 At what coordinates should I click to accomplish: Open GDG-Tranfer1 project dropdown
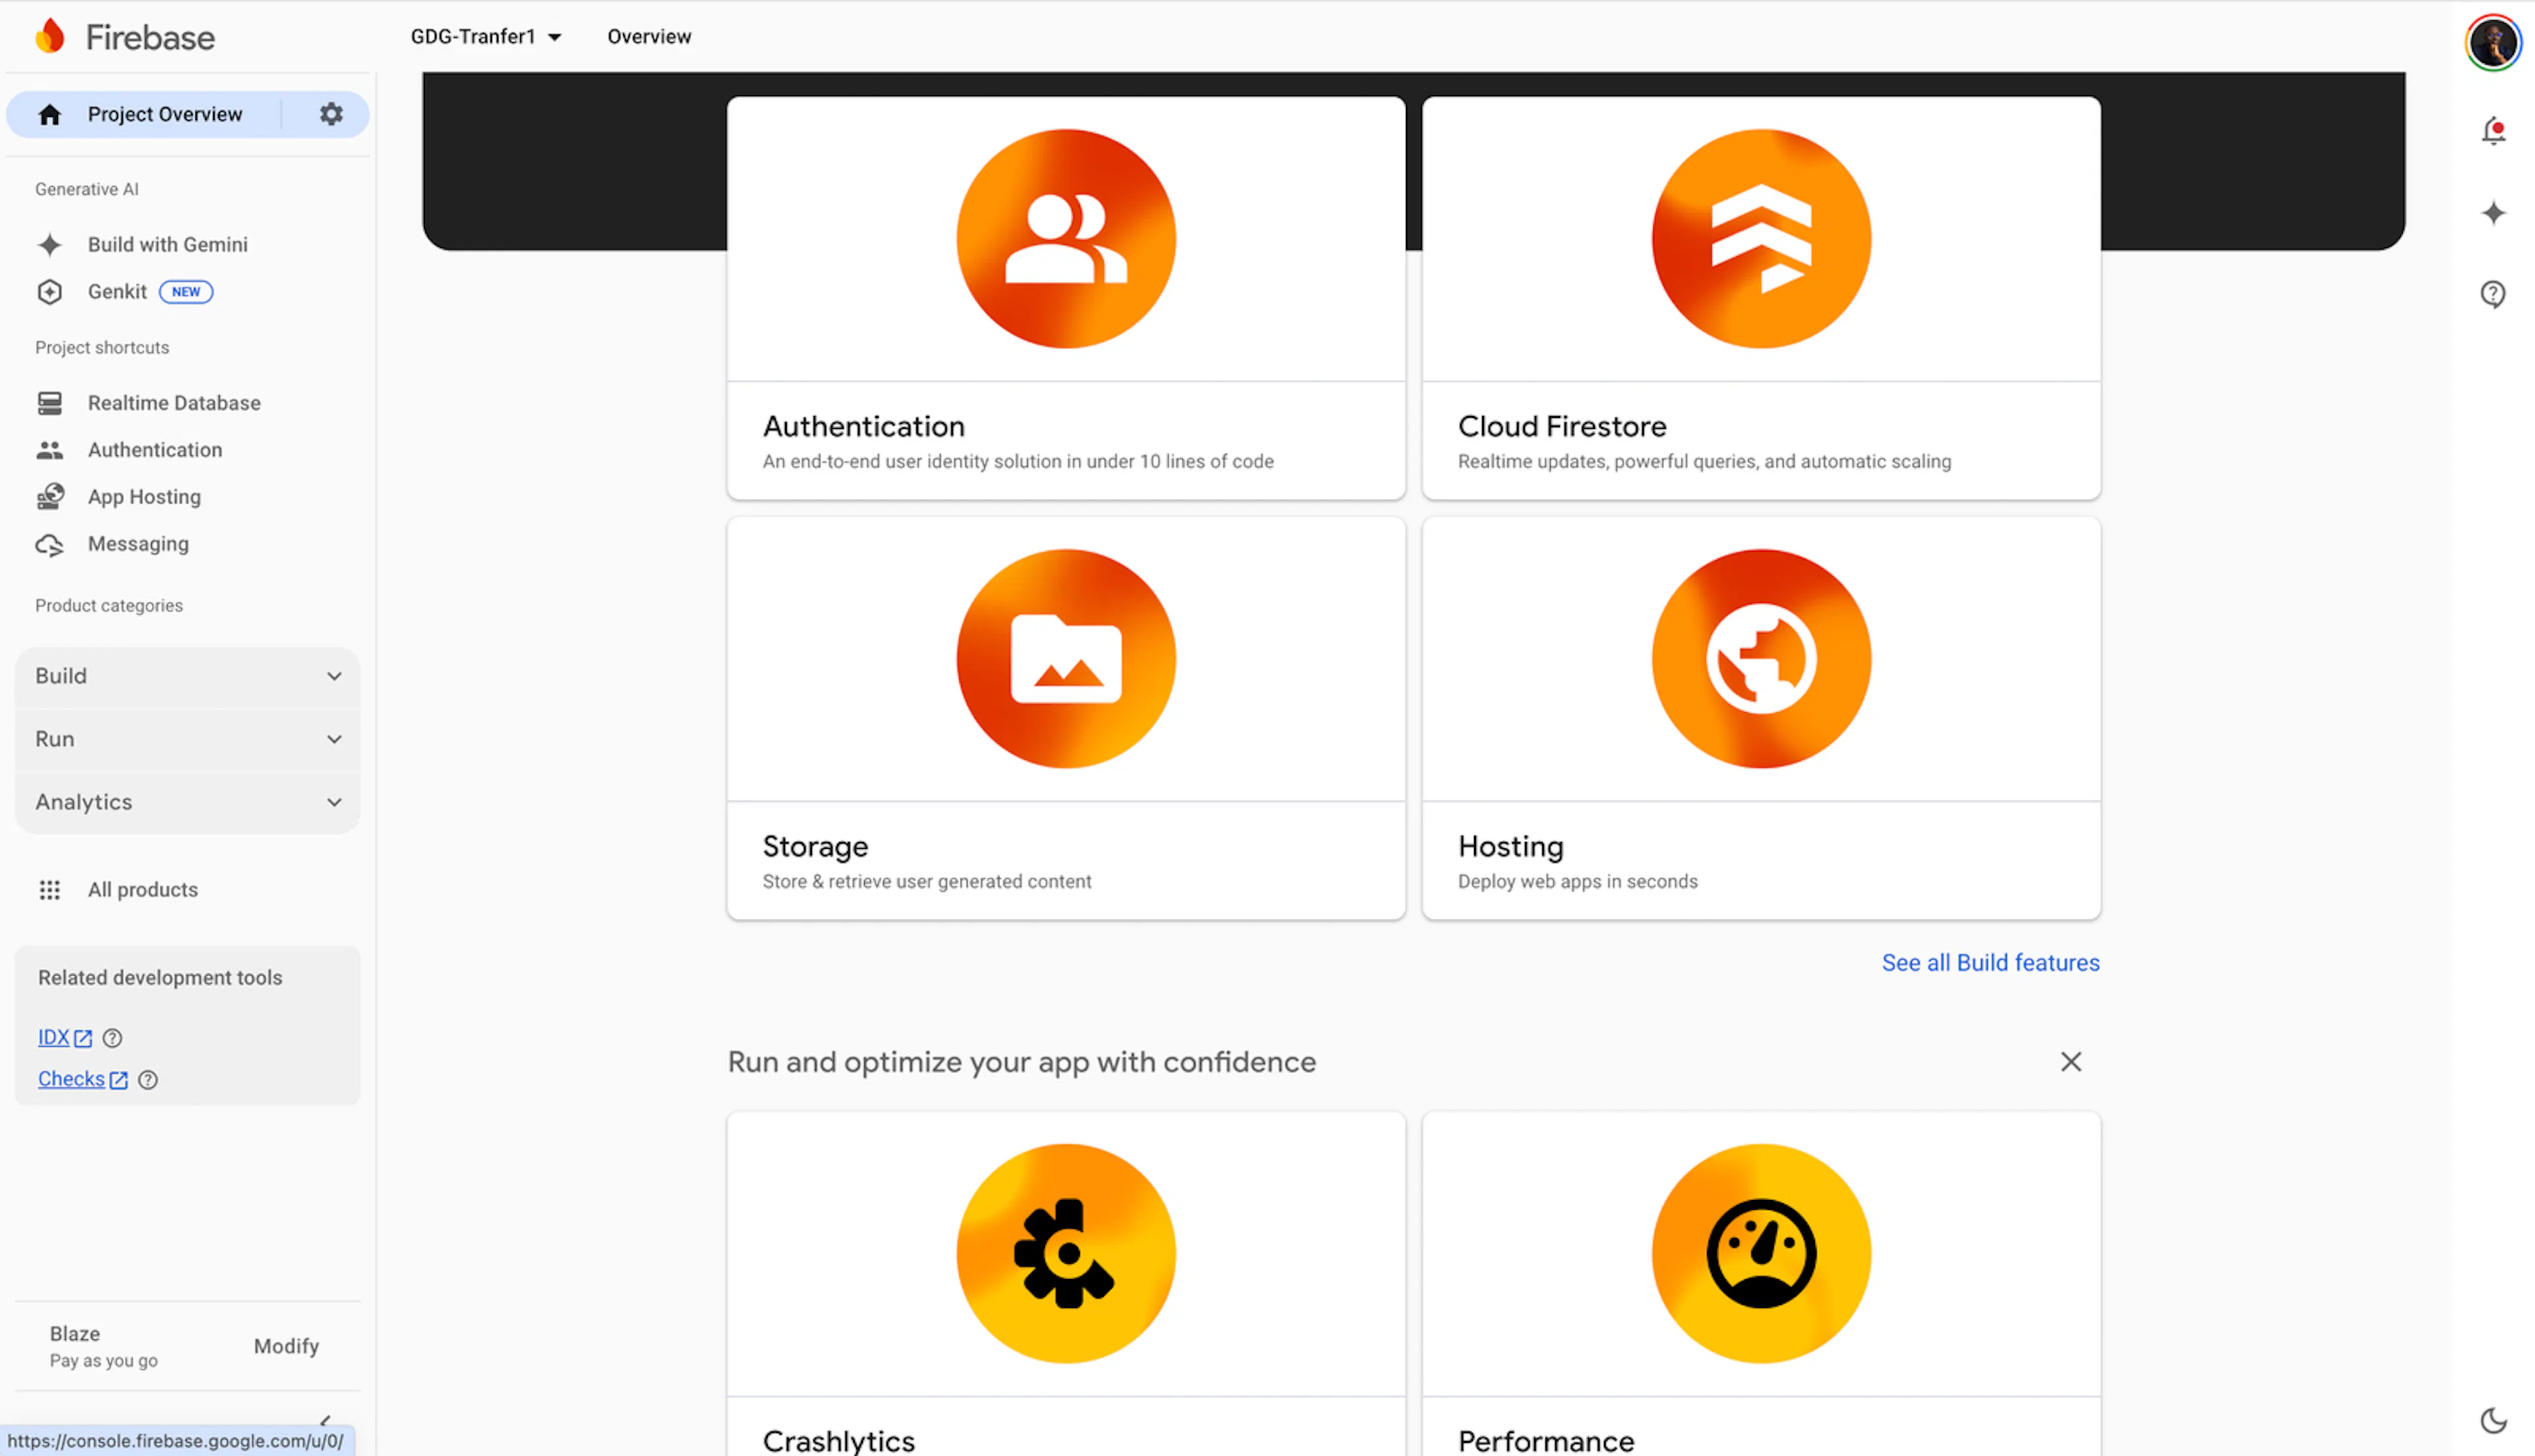tap(486, 37)
